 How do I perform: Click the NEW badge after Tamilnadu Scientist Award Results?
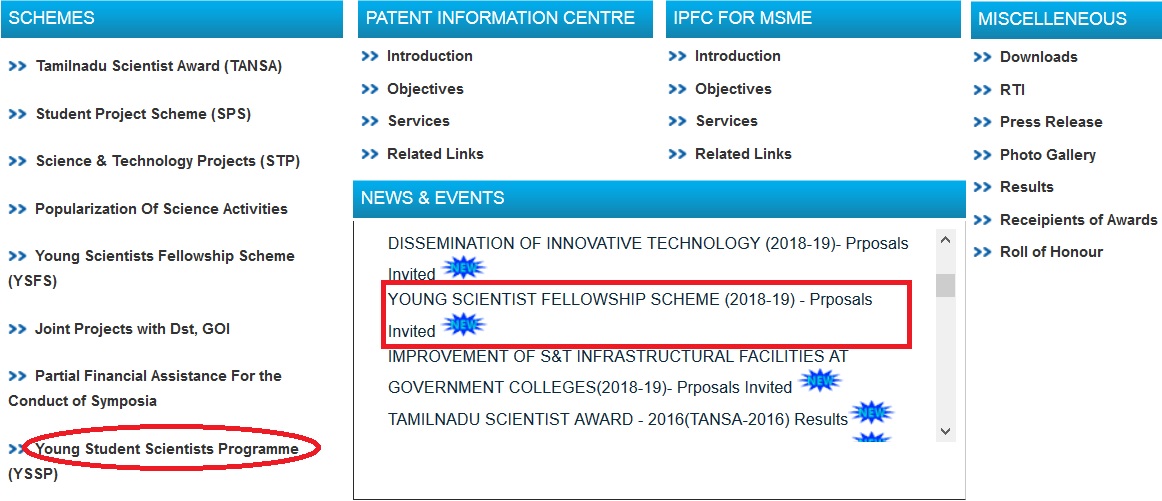pos(871,413)
